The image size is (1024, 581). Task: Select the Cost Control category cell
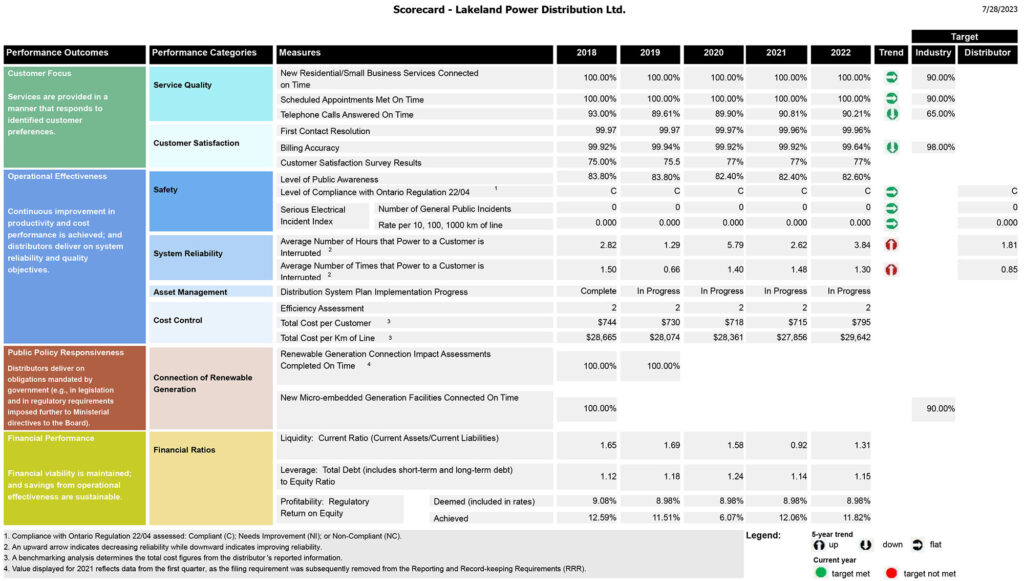point(211,322)
